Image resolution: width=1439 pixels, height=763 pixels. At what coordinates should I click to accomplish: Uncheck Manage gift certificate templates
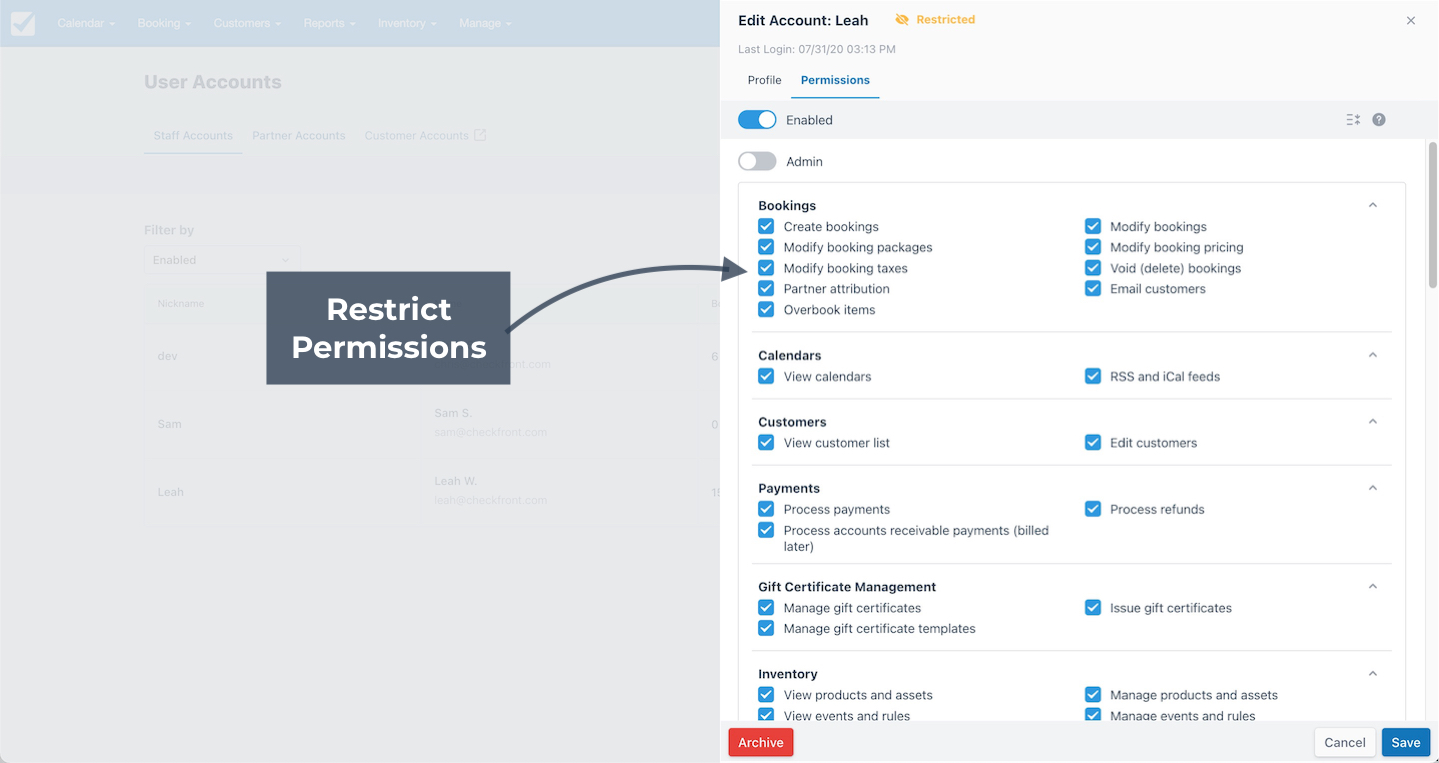[766, 628]
